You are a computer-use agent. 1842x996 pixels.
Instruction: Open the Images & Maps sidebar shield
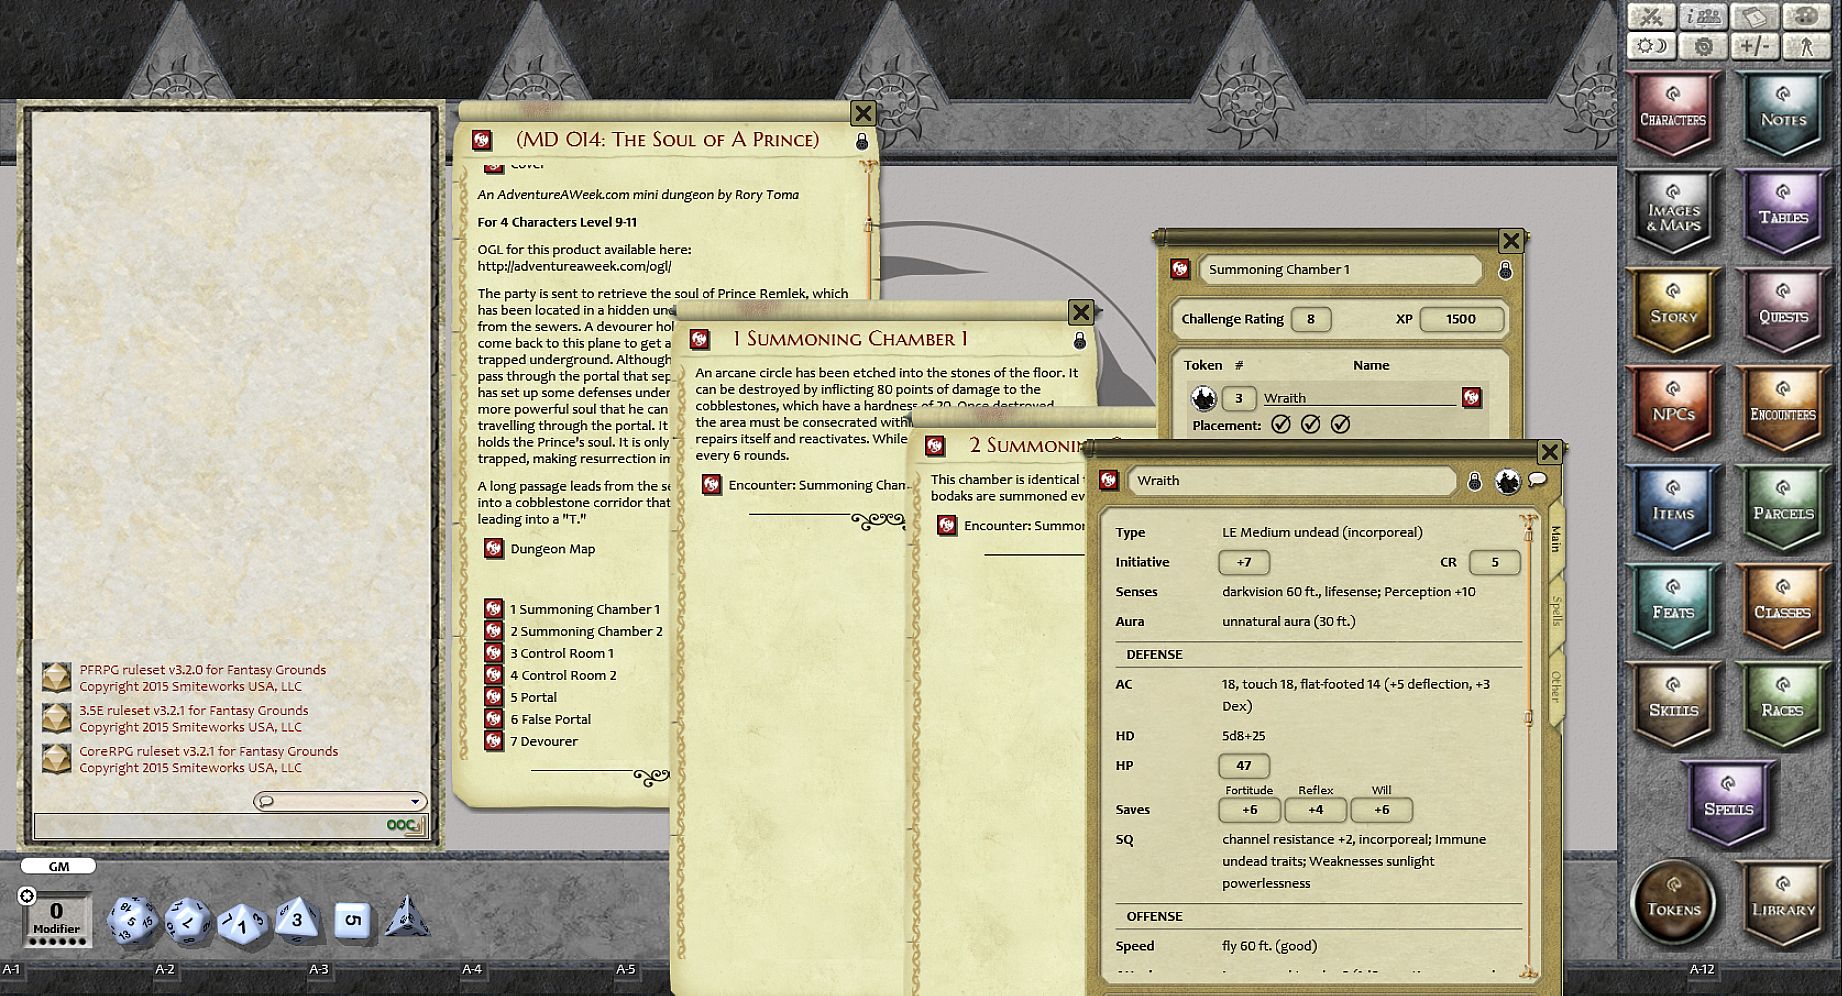coord(1673,212)
